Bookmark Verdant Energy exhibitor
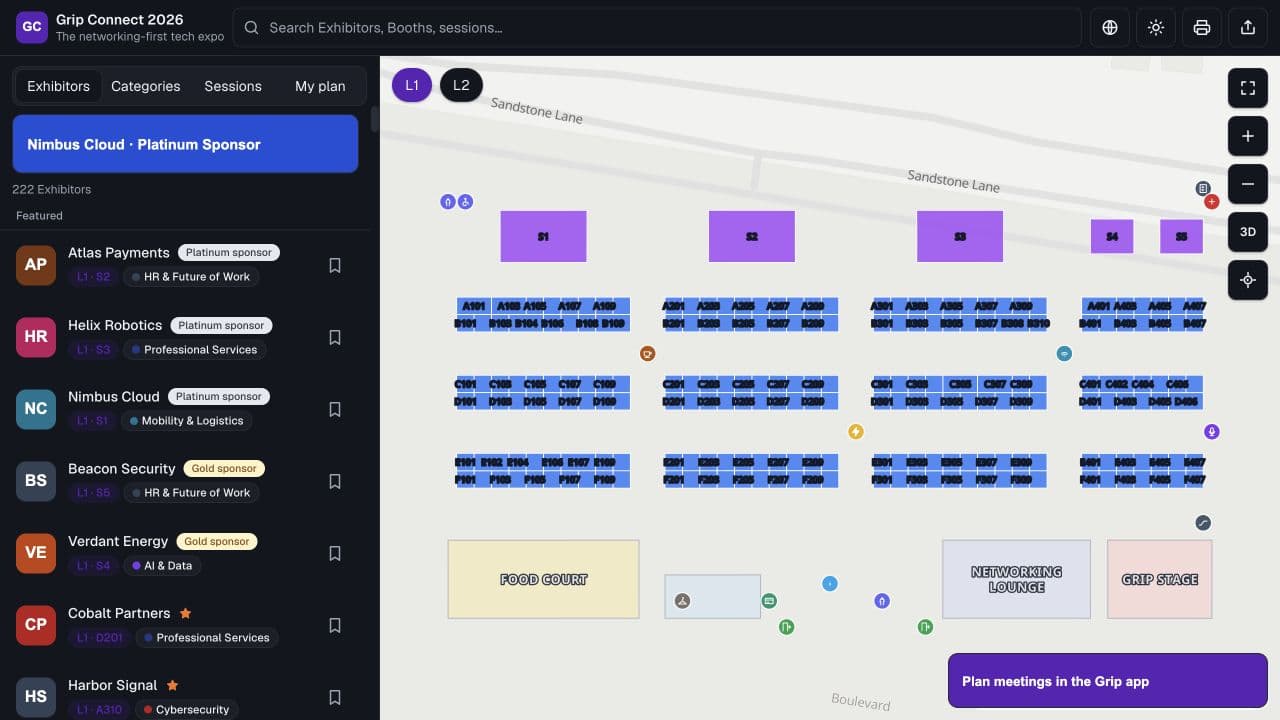The height and width of the screenshot is (720, 1280). 335,553
